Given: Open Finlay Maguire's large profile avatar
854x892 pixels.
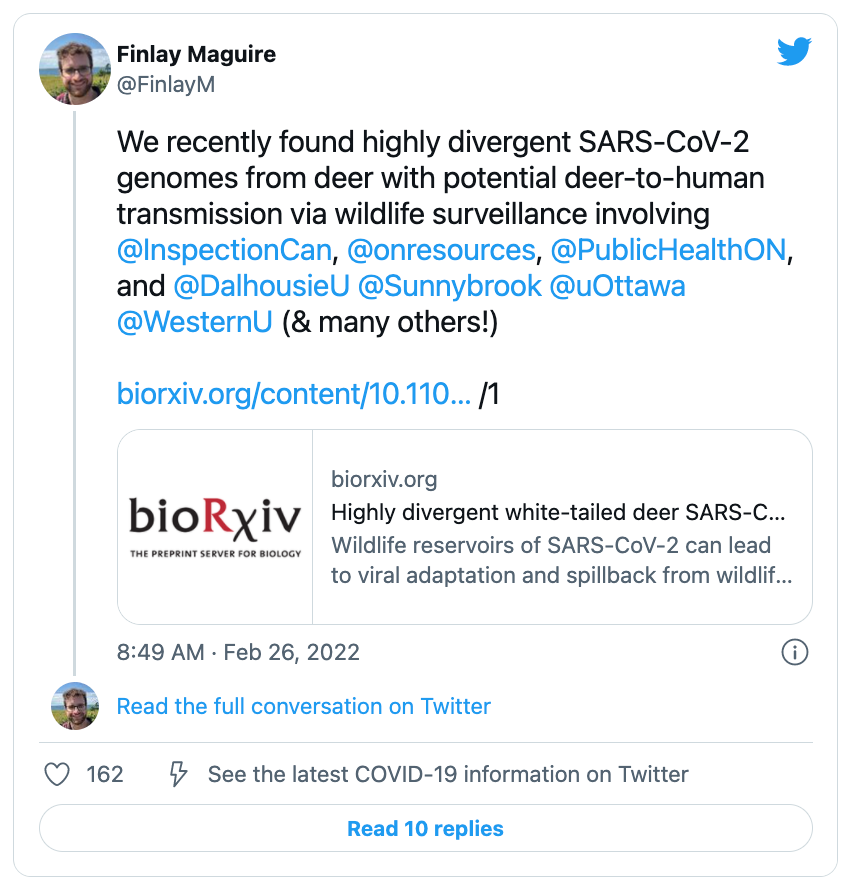Looking at the screenshot, I should 75,69.
